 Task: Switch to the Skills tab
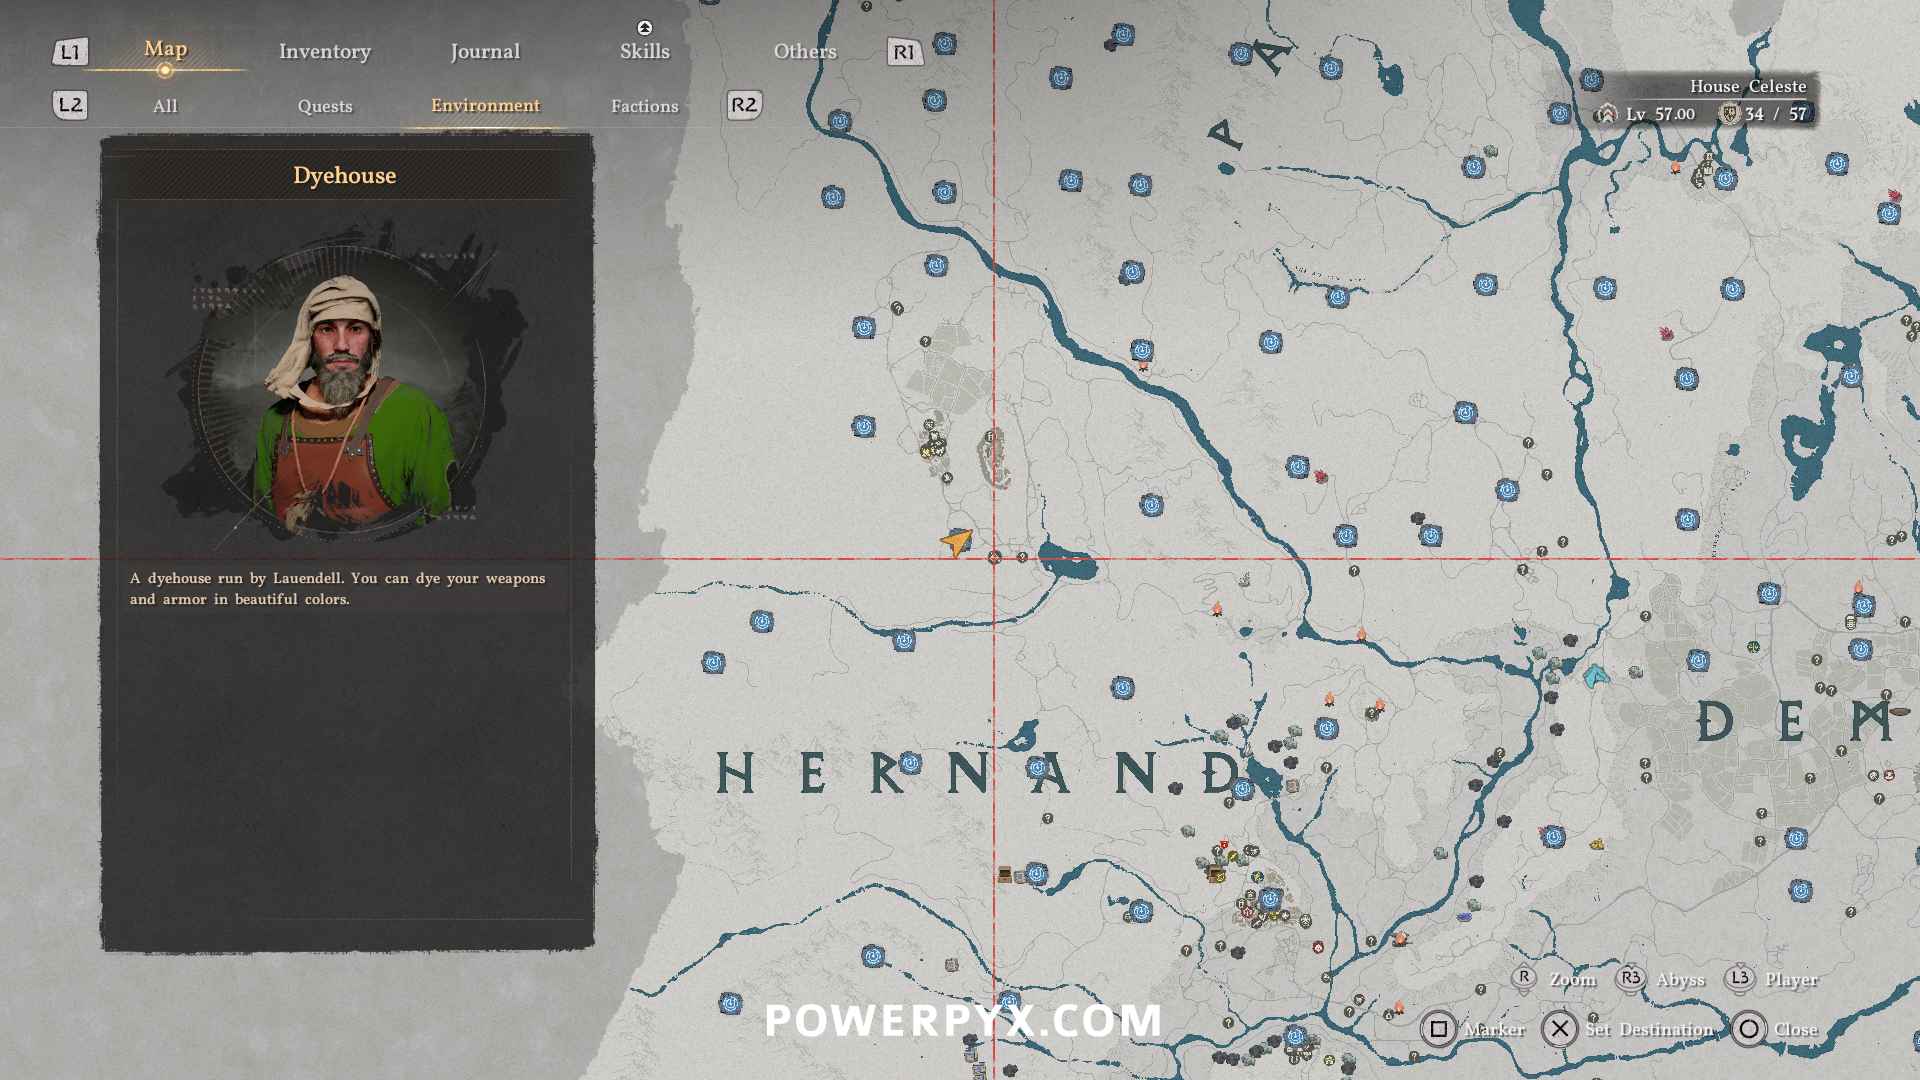[x=644, y=52]
